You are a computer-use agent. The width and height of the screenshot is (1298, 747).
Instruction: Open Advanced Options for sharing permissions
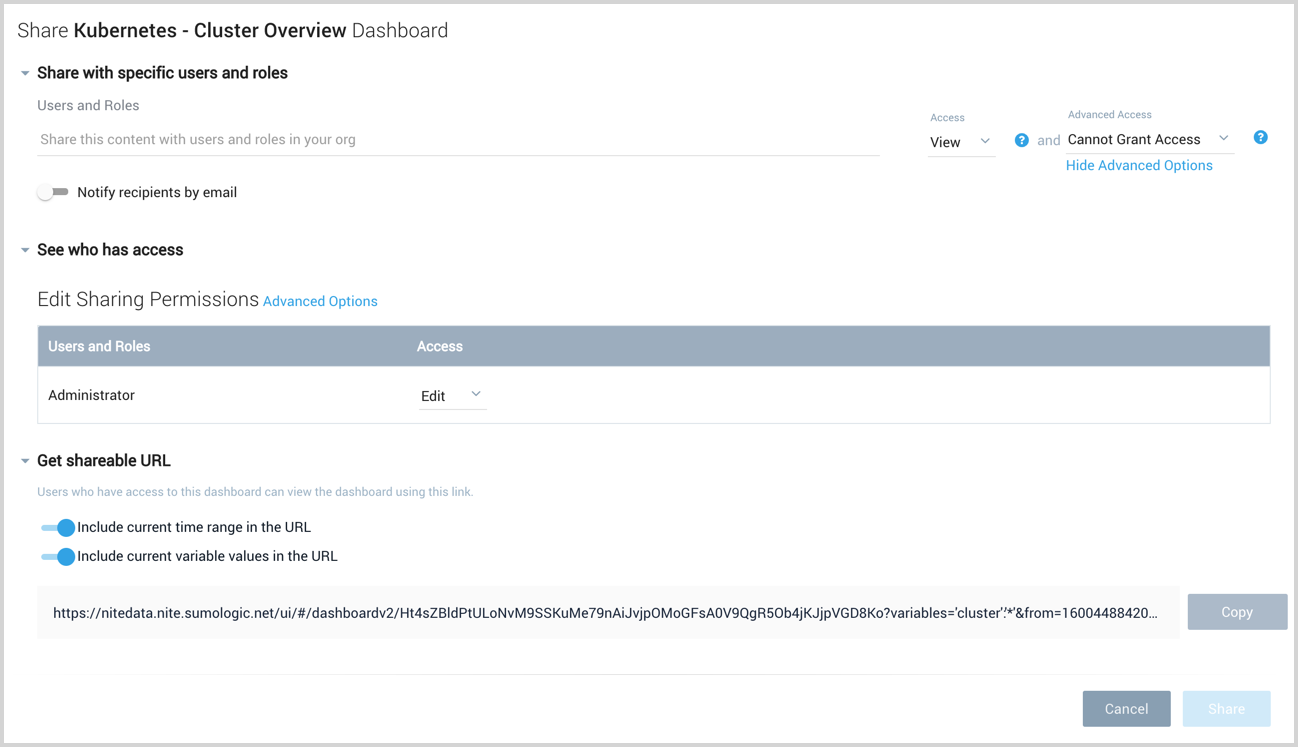point(320,300)
